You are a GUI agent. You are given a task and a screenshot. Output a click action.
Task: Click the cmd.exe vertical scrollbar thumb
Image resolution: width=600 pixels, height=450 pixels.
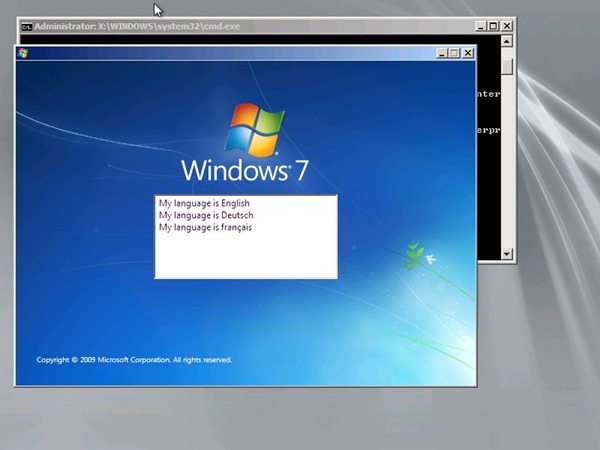(507, 67)
